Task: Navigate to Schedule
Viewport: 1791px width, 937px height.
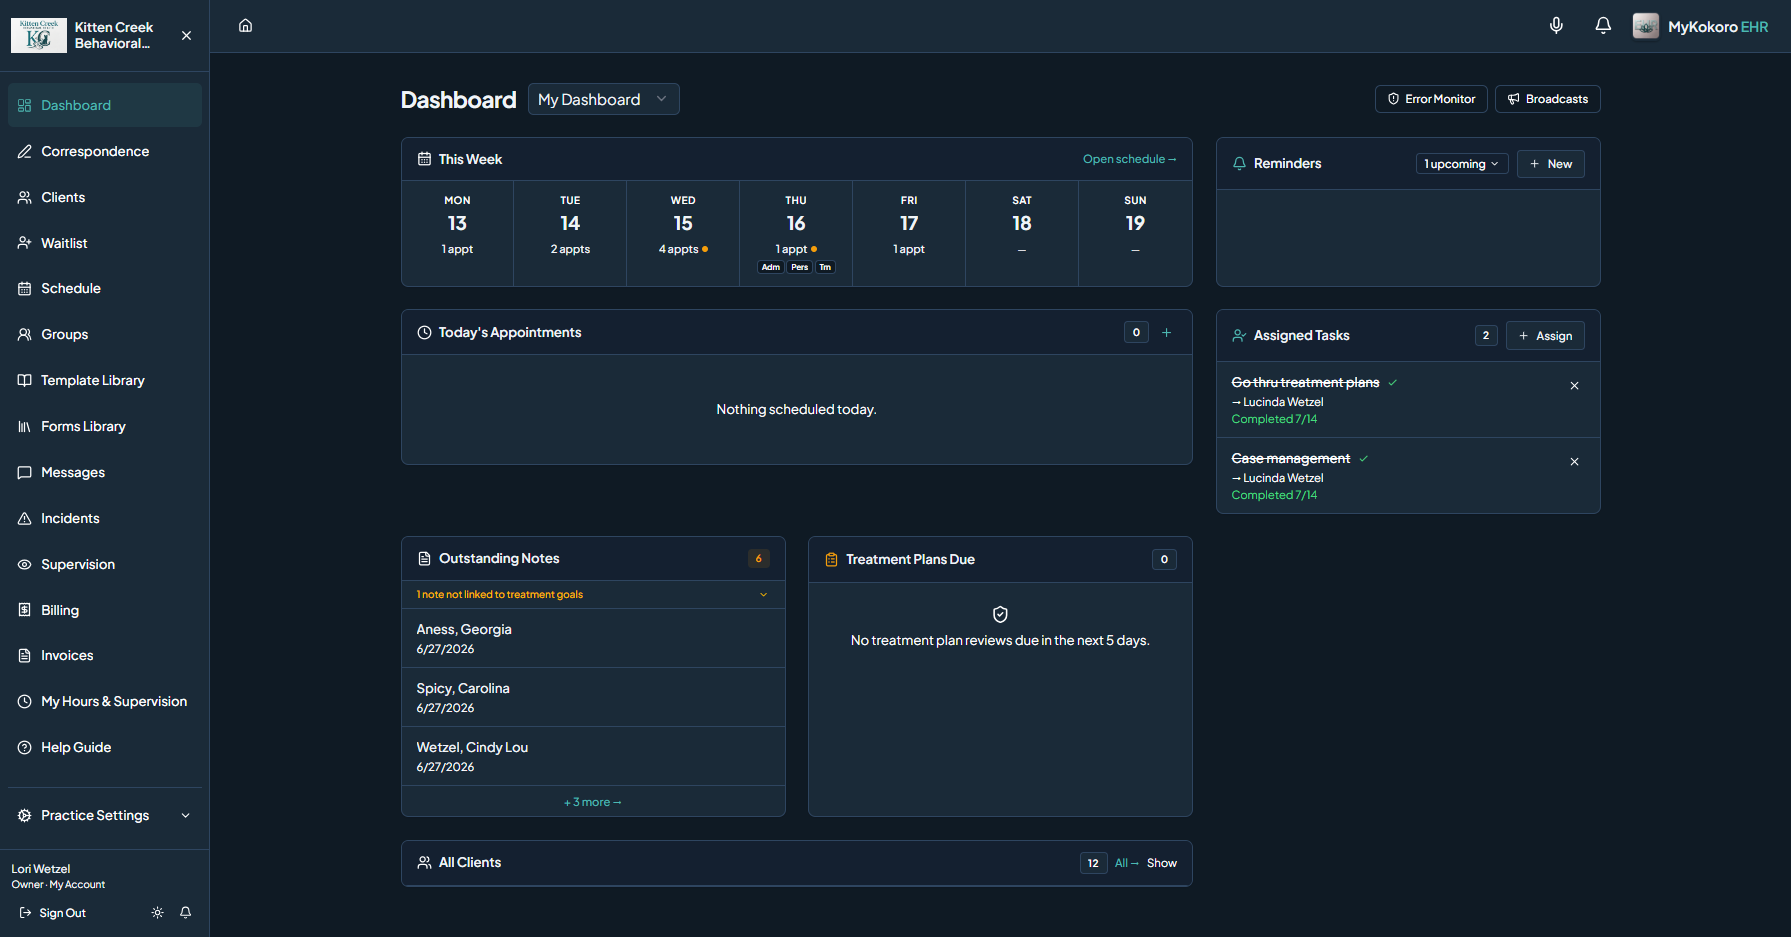Action: coord(105,288)
